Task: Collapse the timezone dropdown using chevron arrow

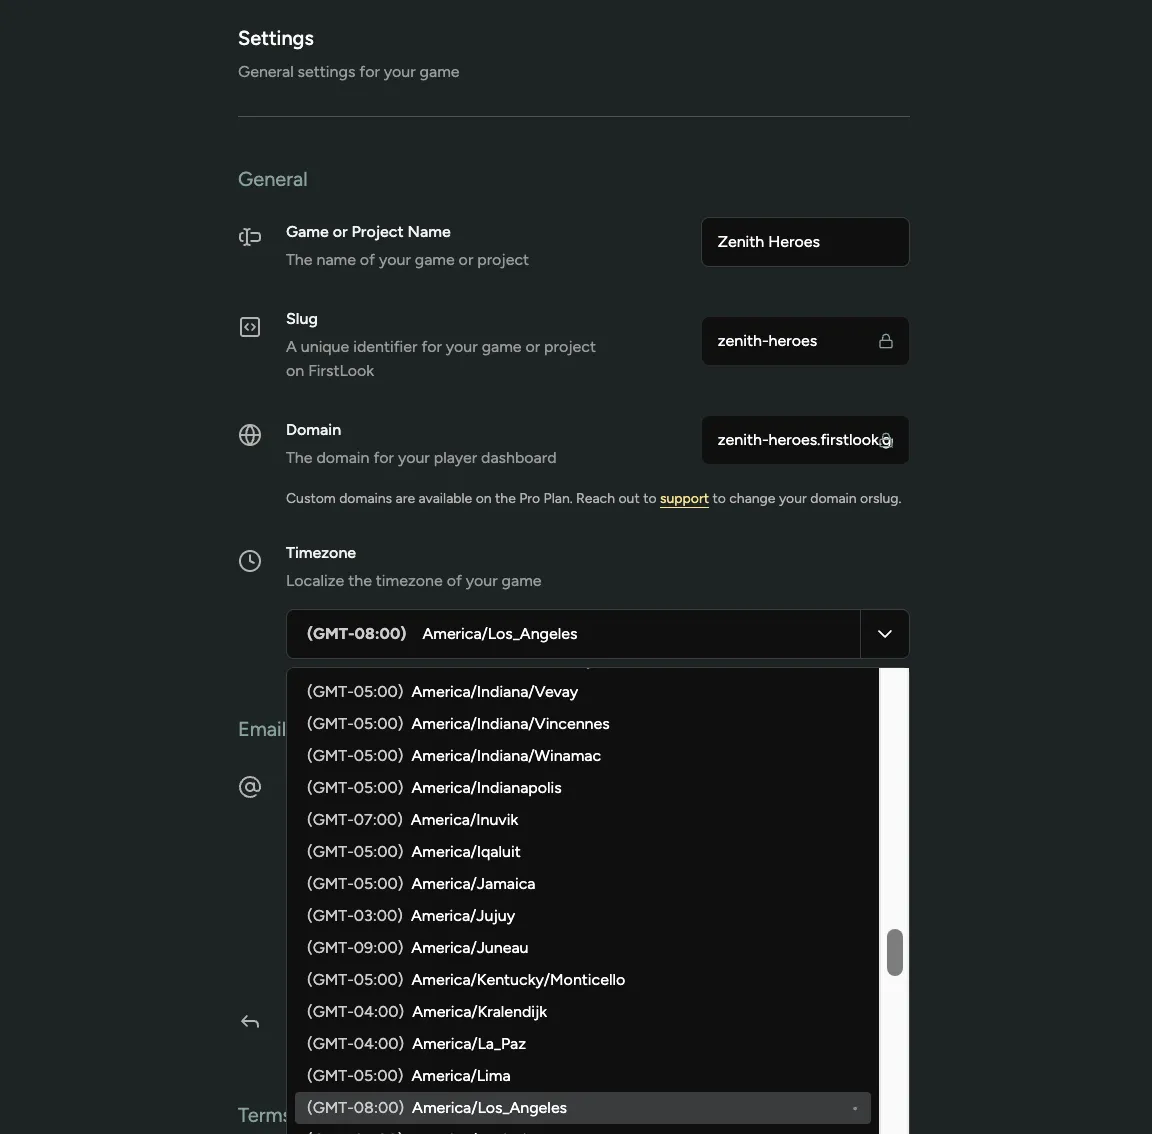Action: [884, 634]
